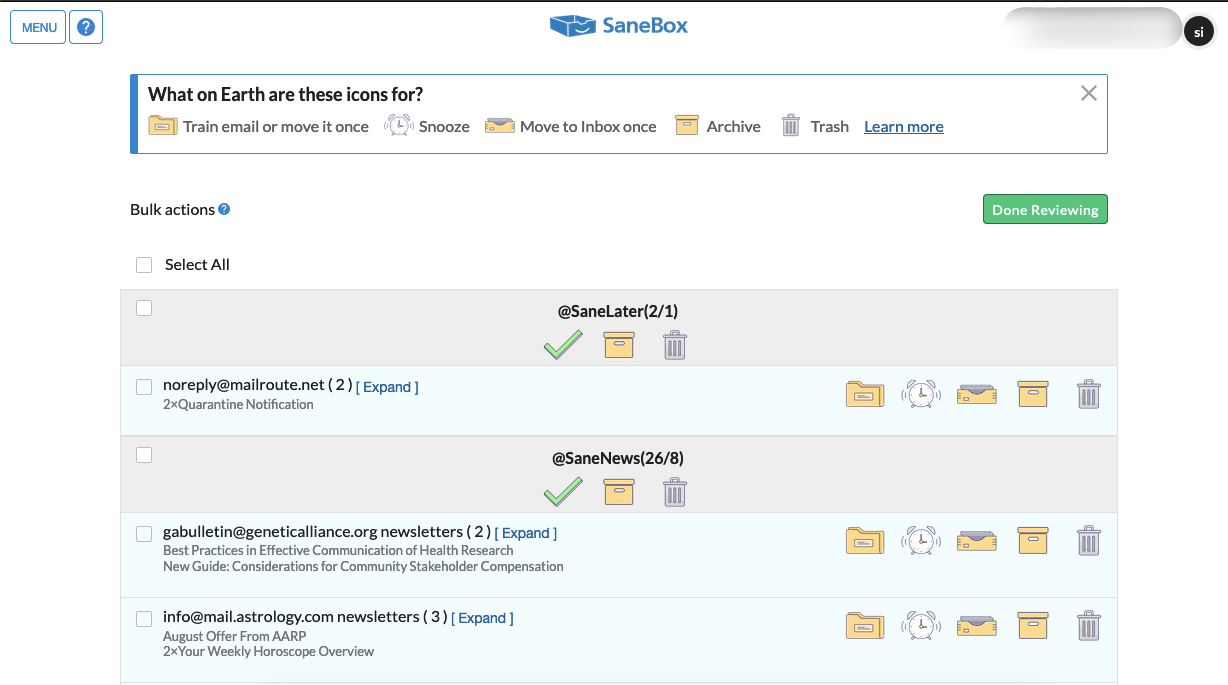The height and width of the screenshot is (685, 1228).
Task: Expand the noreply@mailroute.net messages
Action: tap(387, 387)
